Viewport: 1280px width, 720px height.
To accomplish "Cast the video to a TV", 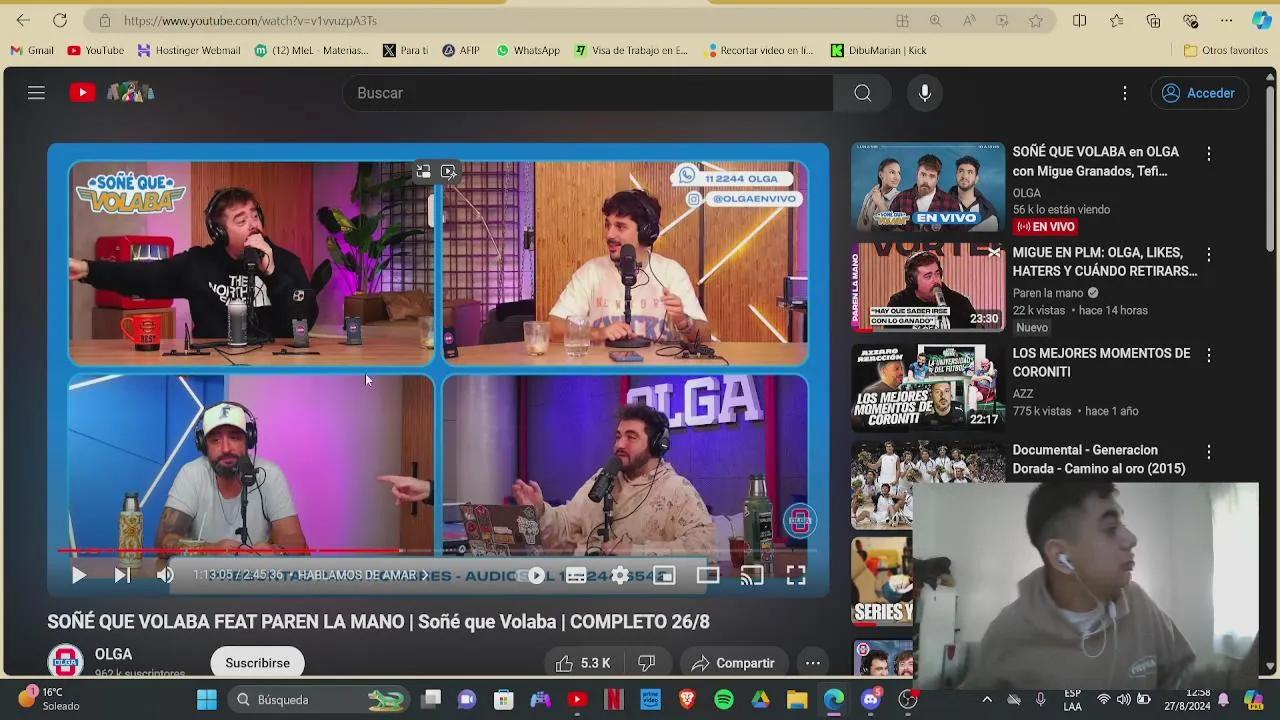I will pos(752,575).
